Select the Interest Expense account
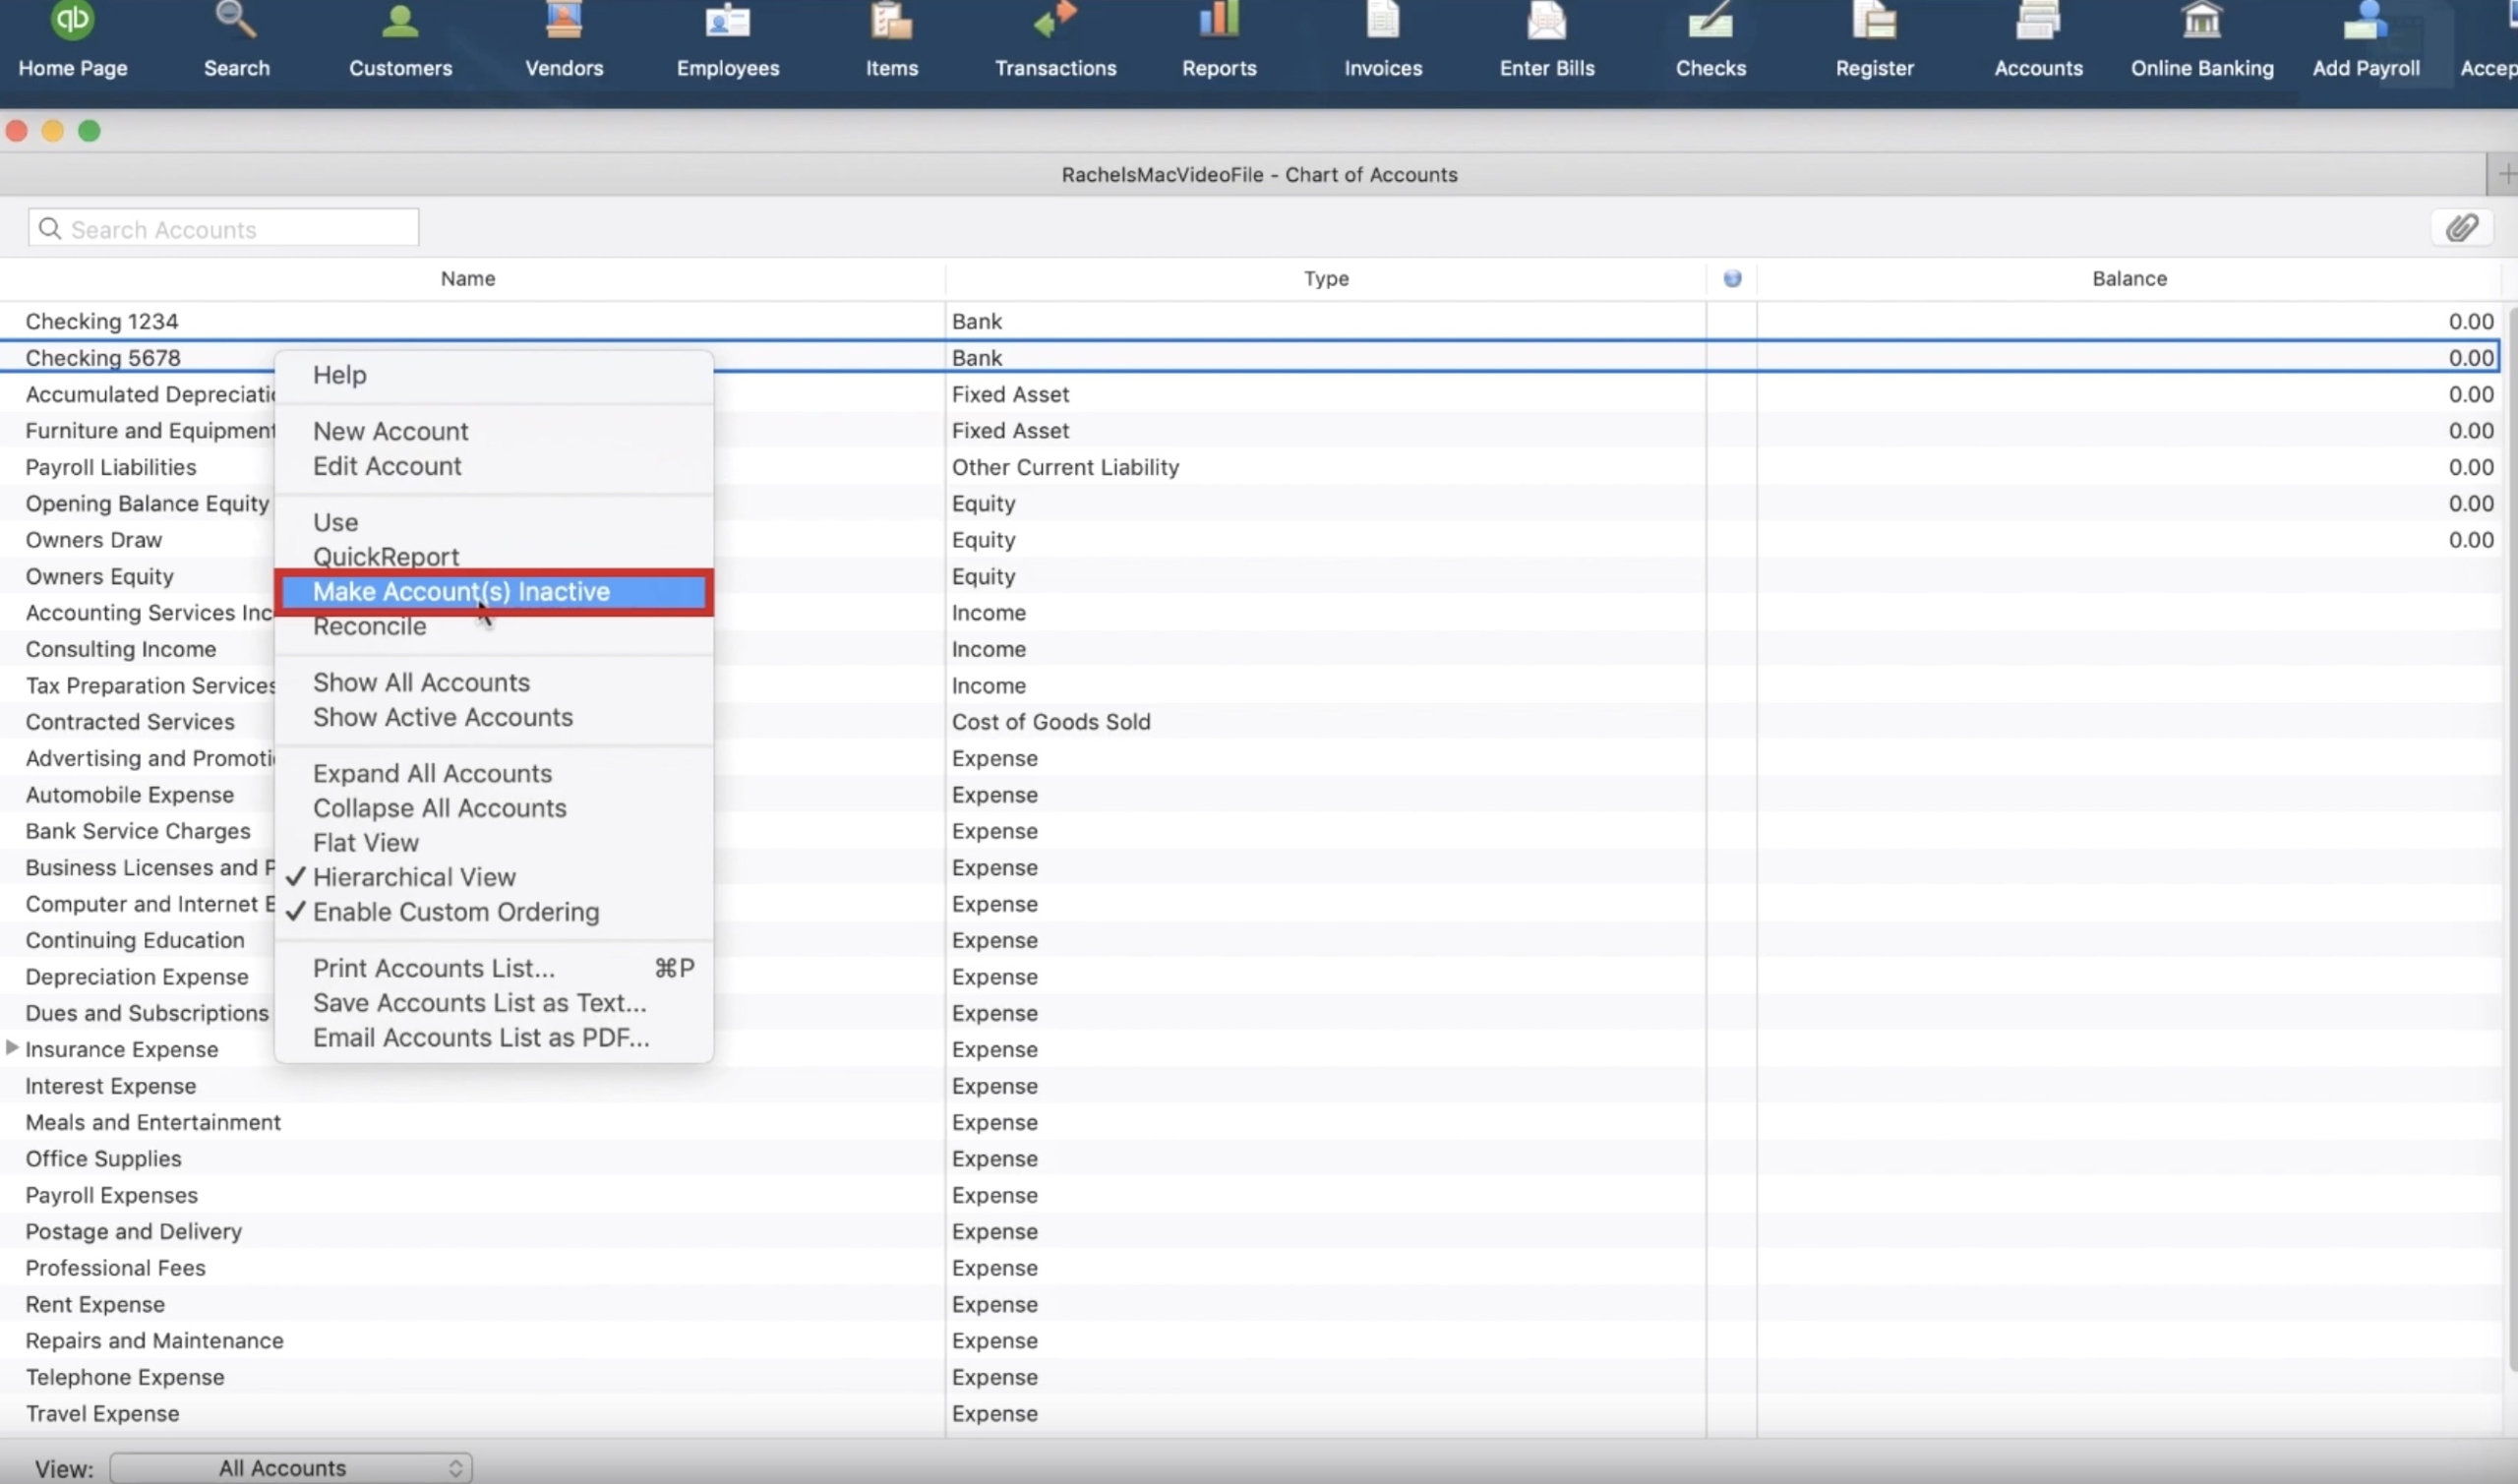Viewport: 2518px width, 1484px height. click(x=1250, y=1086)
